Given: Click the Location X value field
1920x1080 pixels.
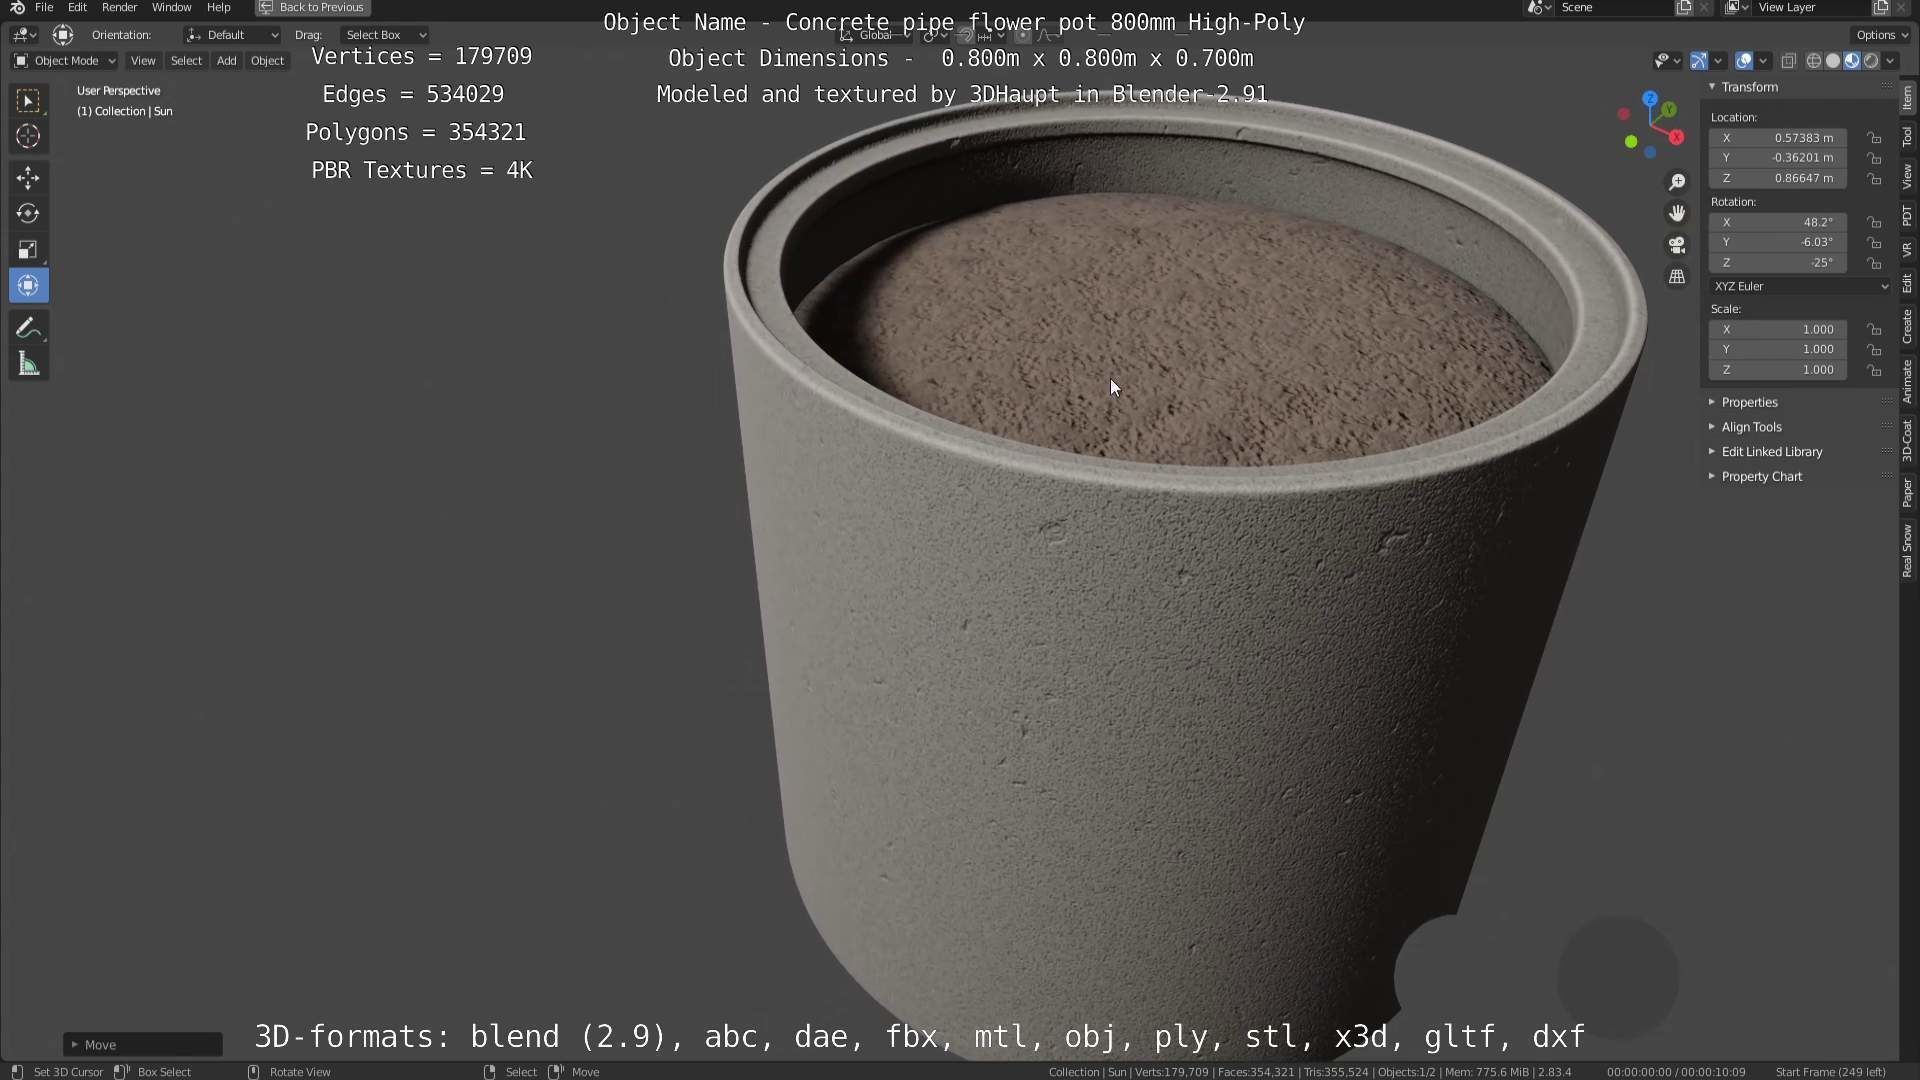Looking at the screenshot, I should (1778, 138).
